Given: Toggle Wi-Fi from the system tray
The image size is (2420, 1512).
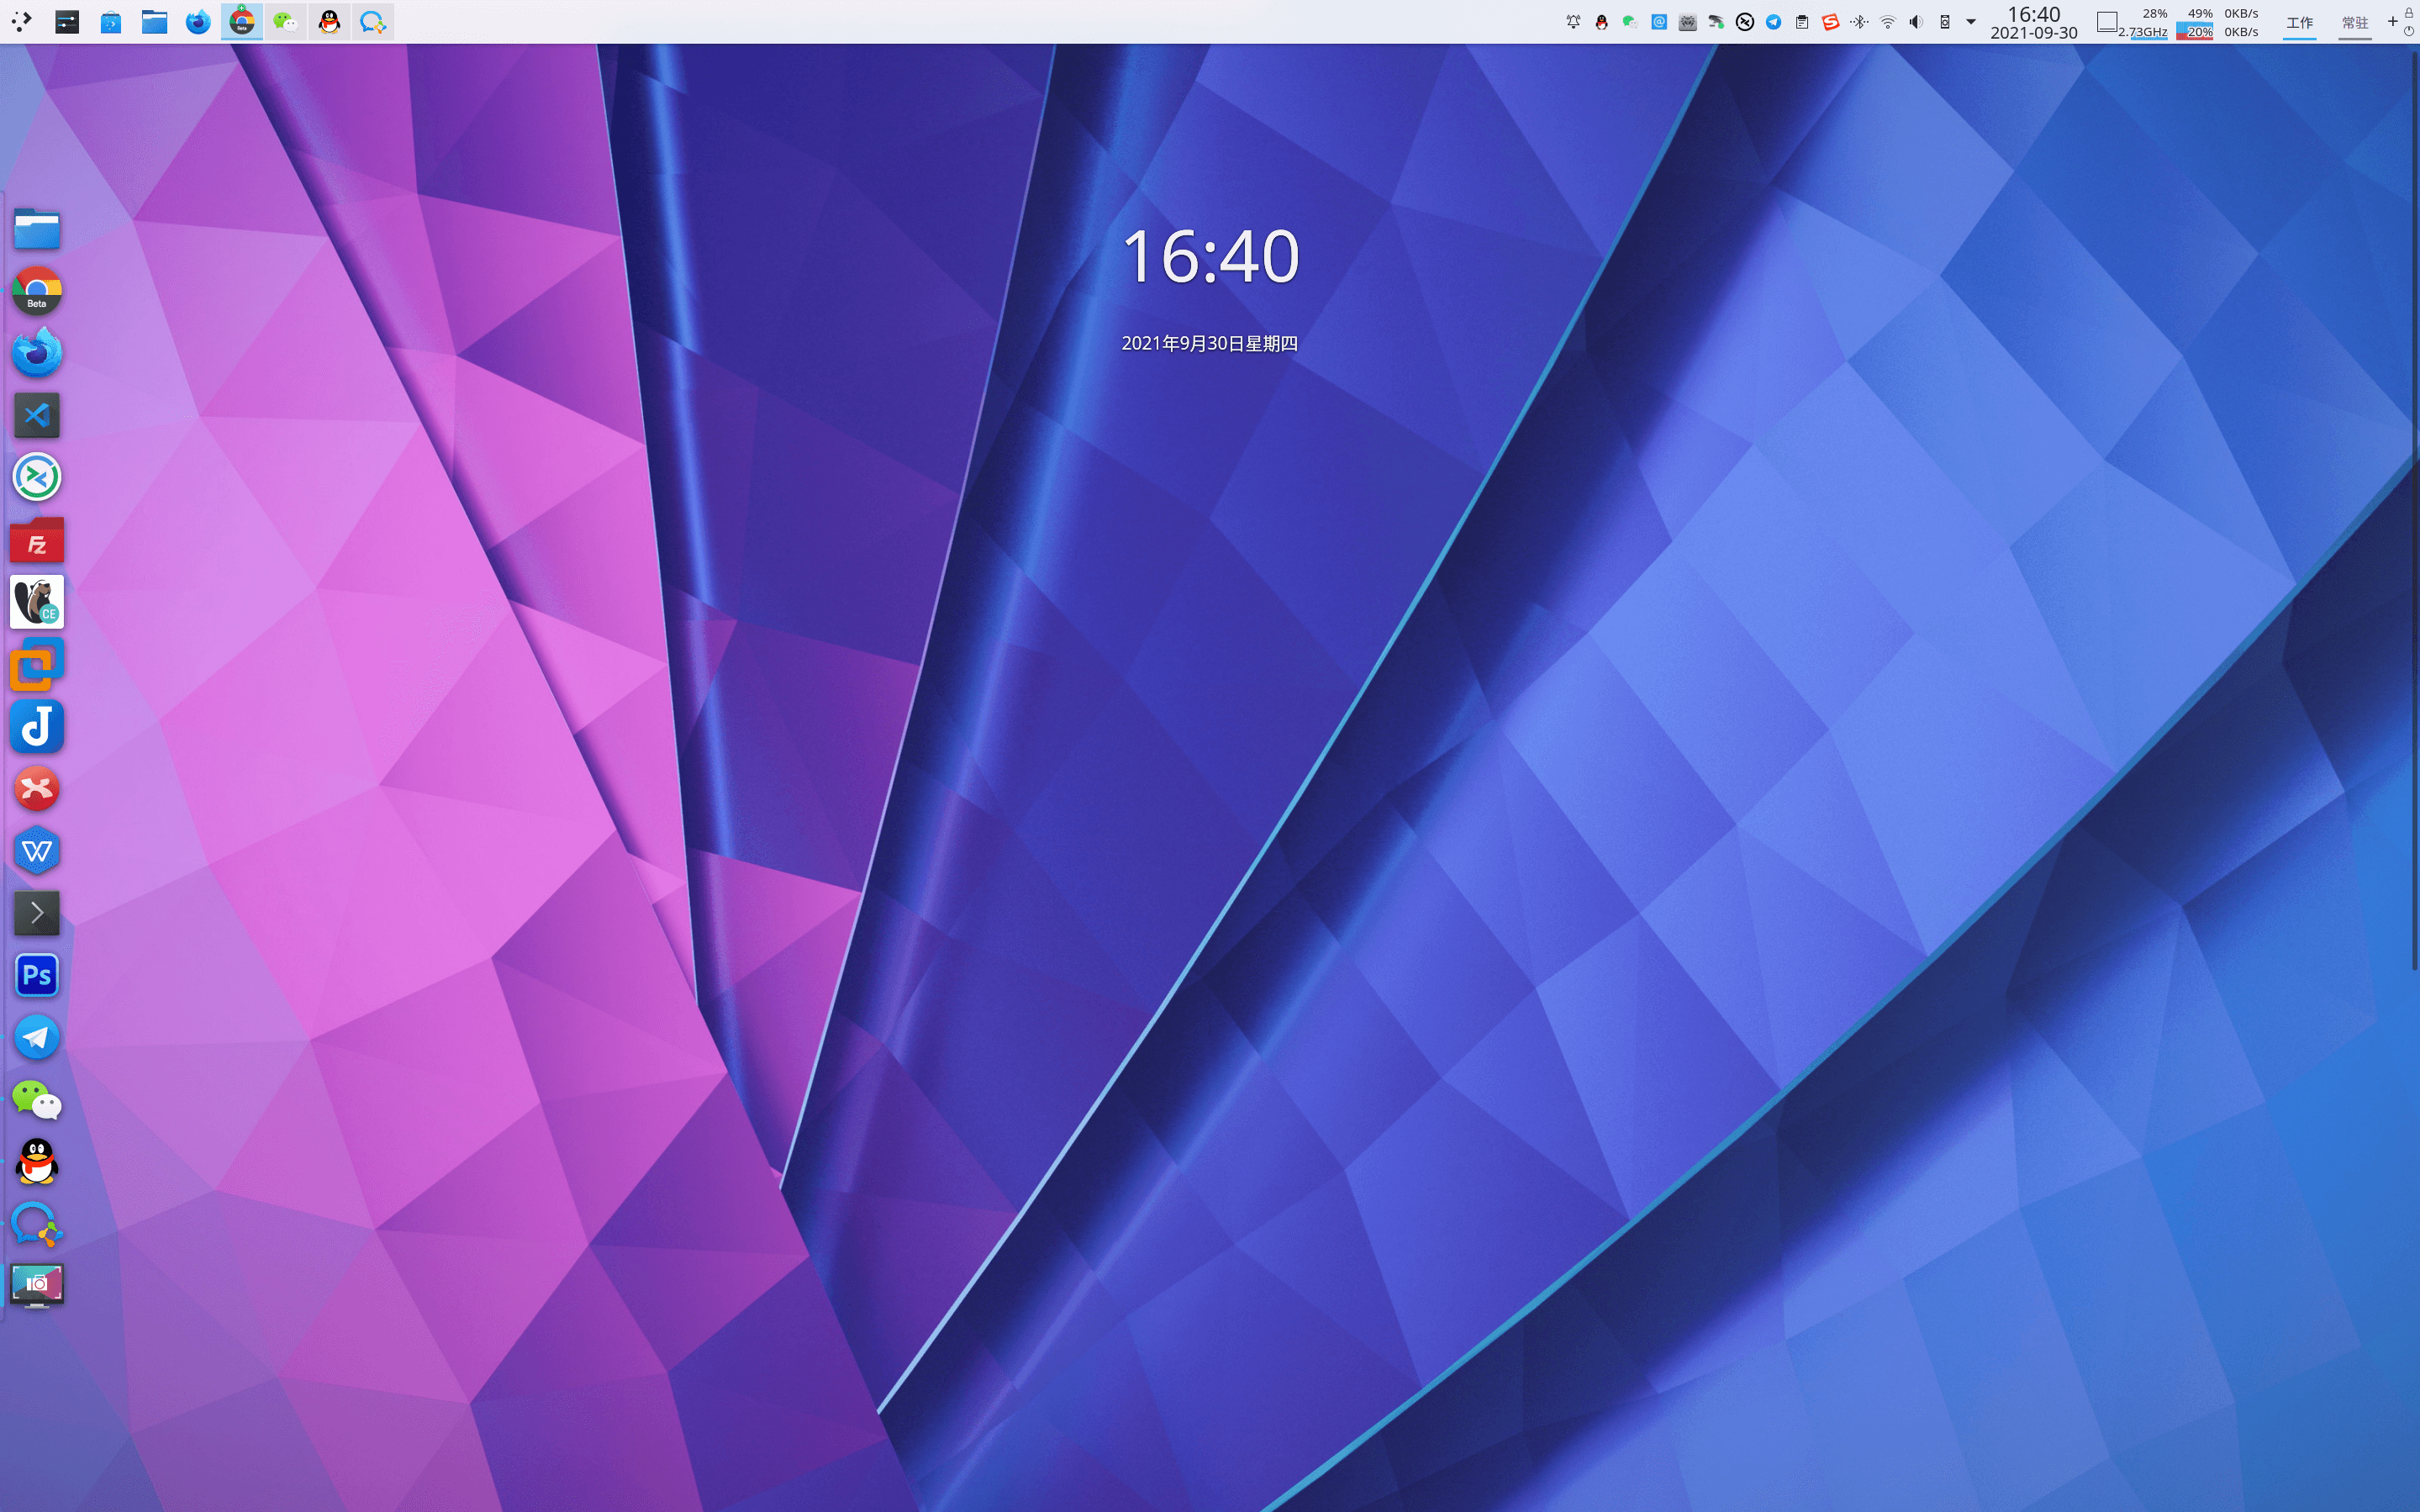Looking at the screenshot, I should coord(1886,21).
